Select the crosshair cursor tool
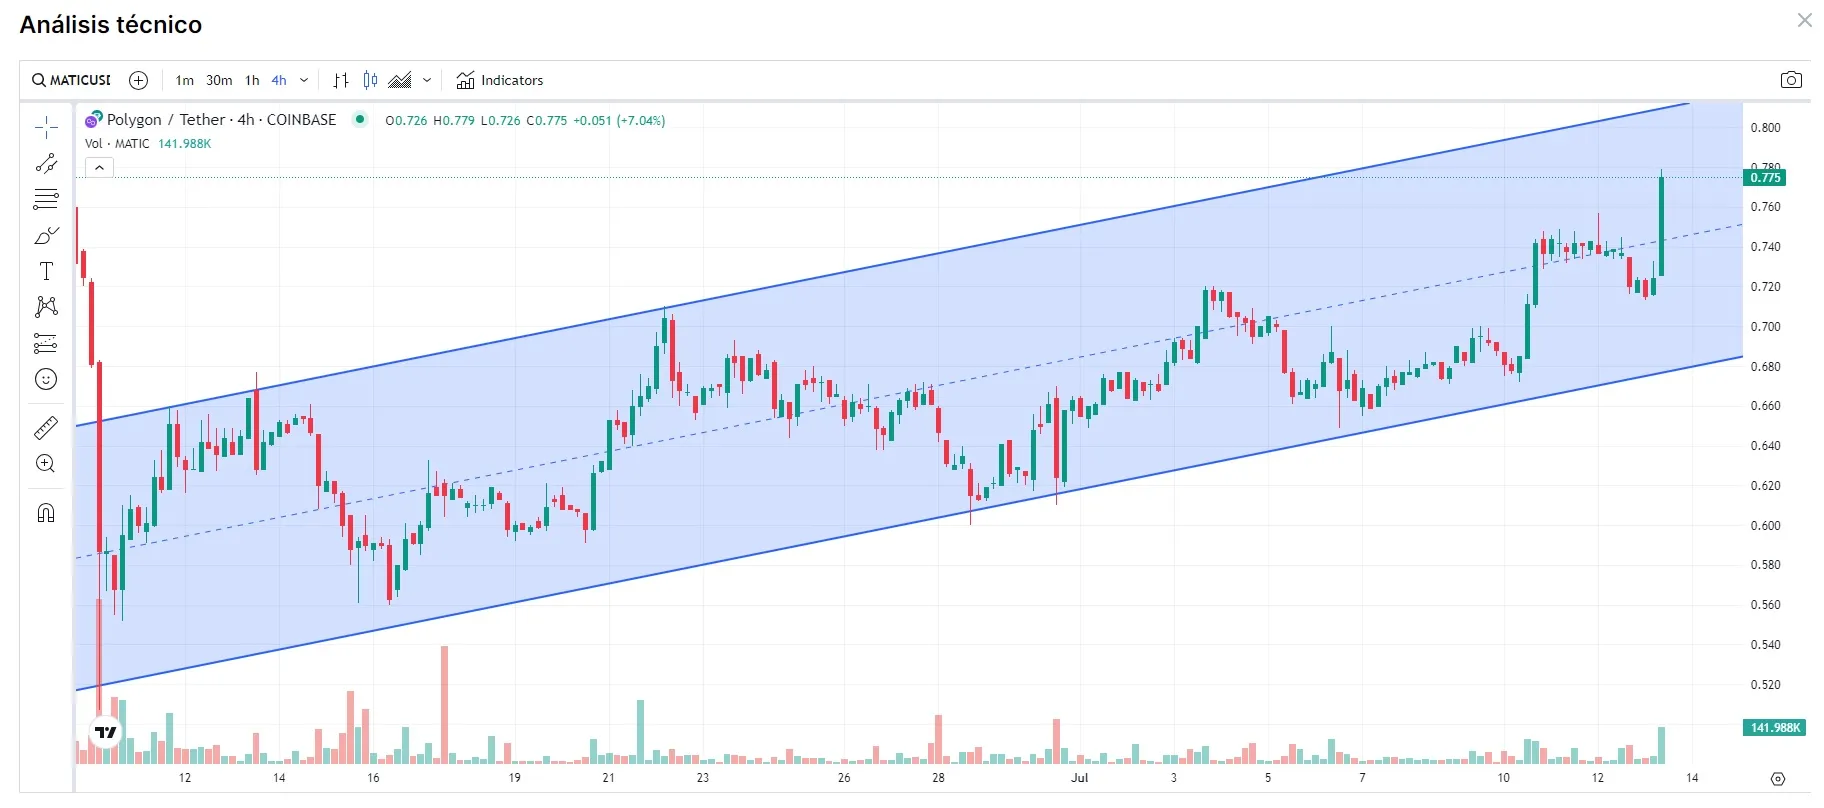The height and width of the screenshot is (808, 1824). [x=46, y=127]
